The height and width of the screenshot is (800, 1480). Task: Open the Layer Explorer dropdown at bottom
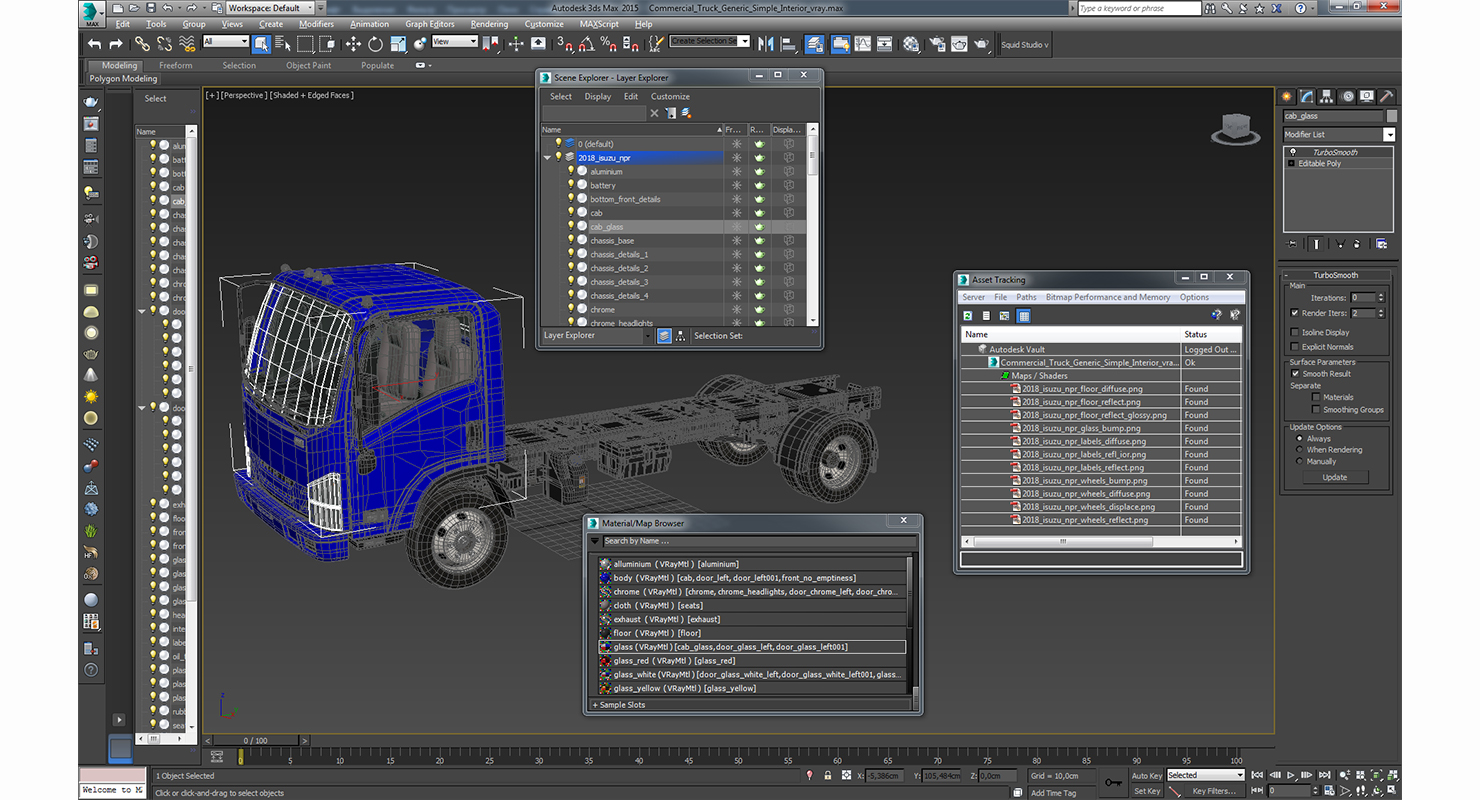[x=597, y=336]
